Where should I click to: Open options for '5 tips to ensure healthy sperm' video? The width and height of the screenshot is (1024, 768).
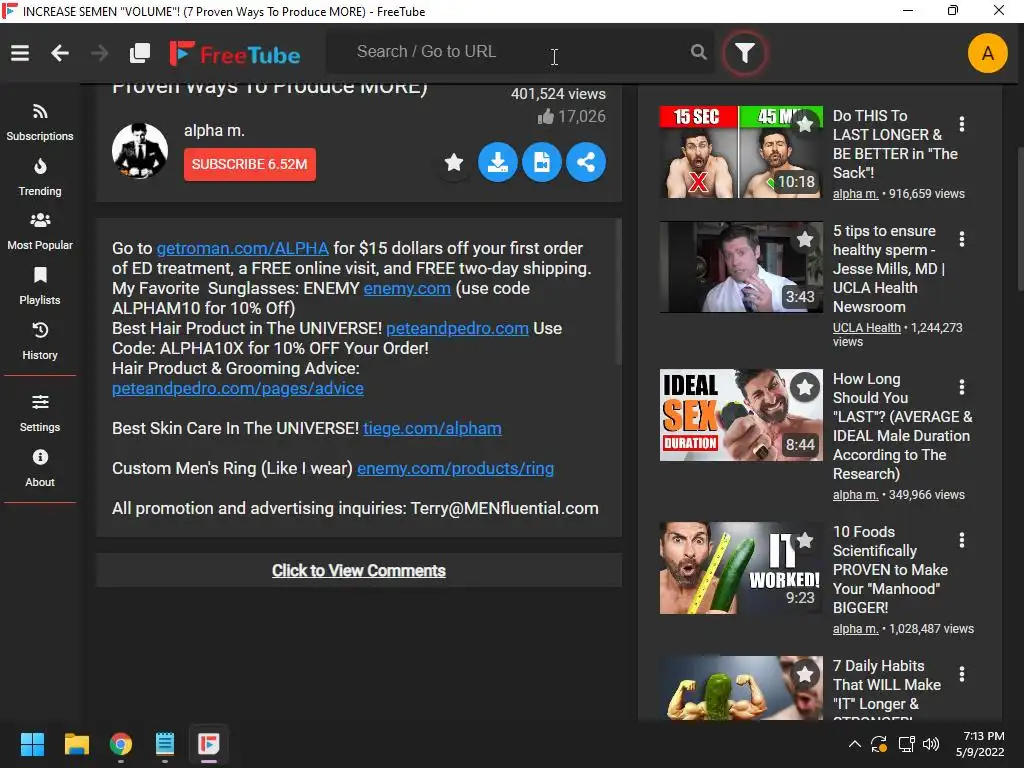pos(961,239)
